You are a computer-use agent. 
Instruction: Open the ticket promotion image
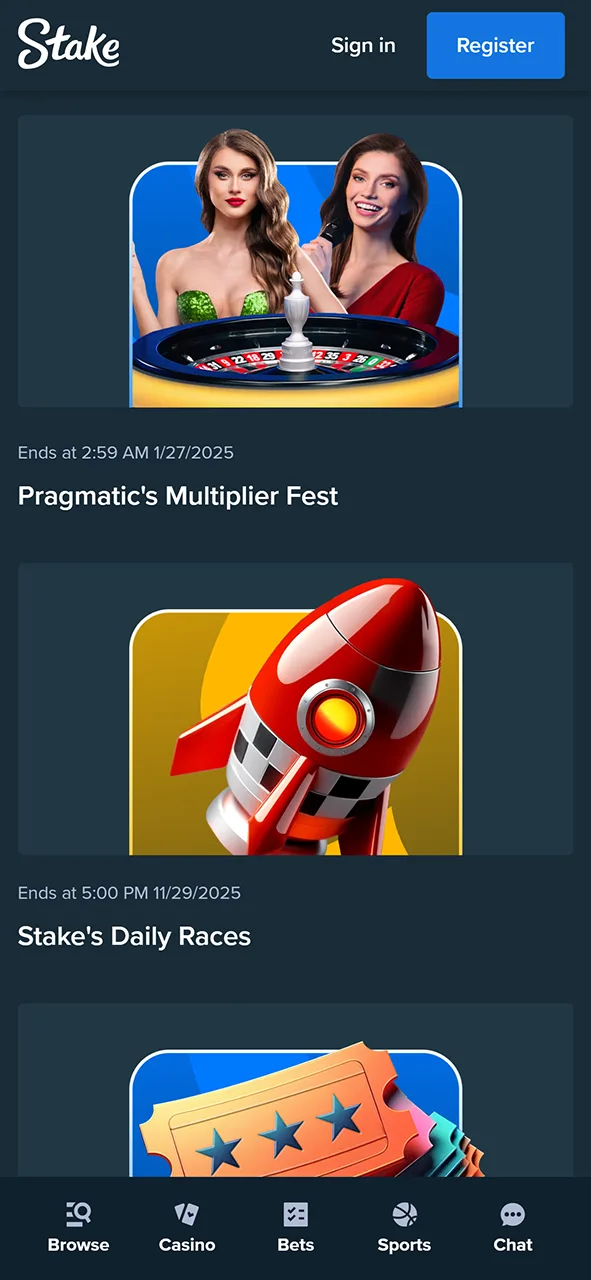(296, 1090)
